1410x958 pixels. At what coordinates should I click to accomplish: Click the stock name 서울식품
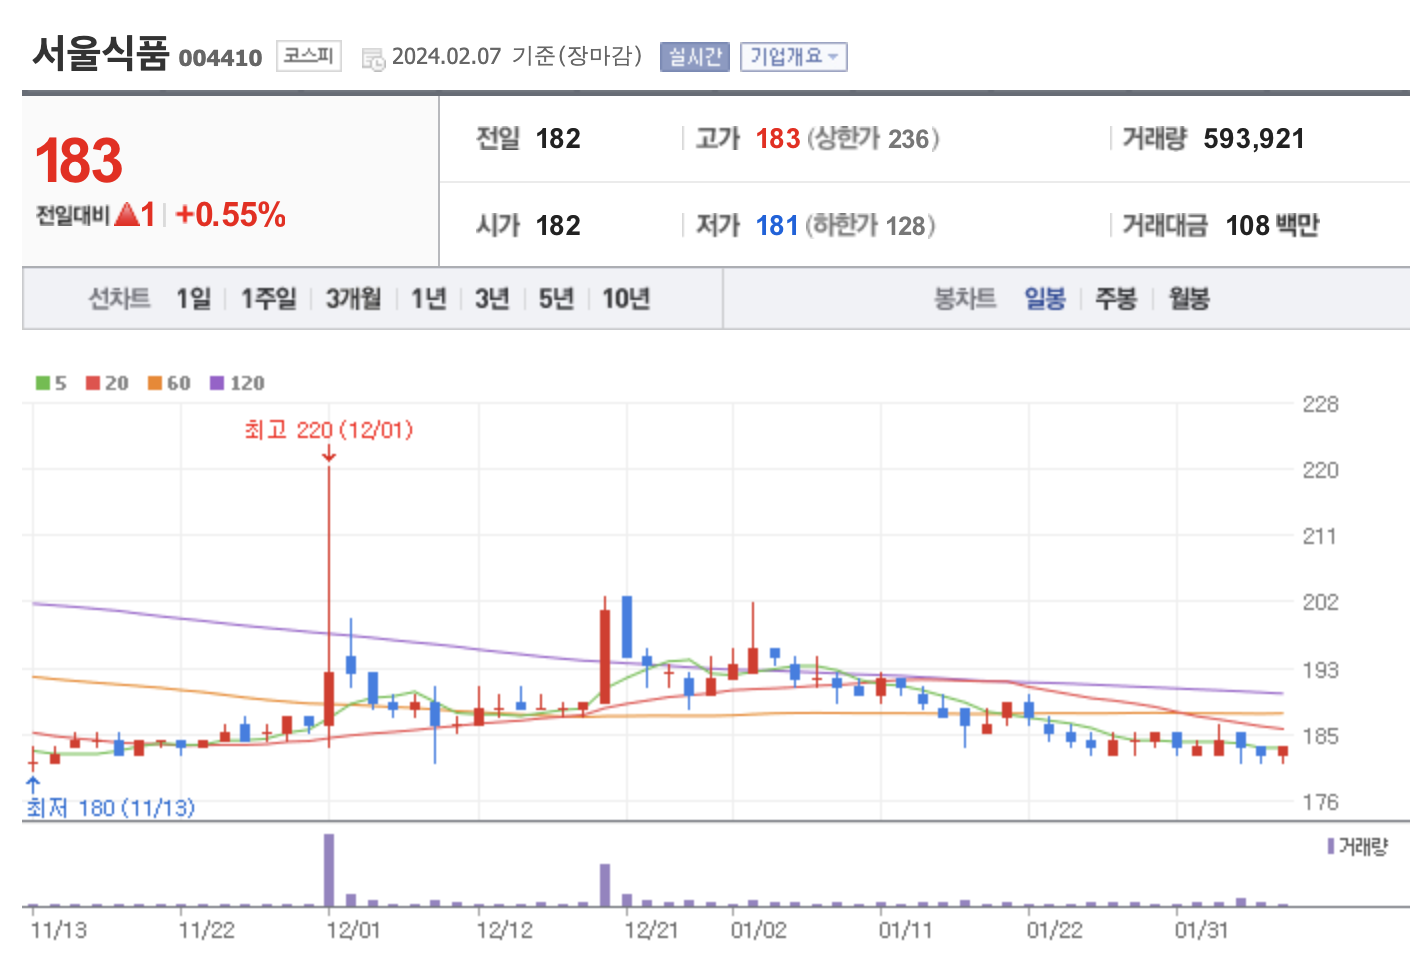101,53
